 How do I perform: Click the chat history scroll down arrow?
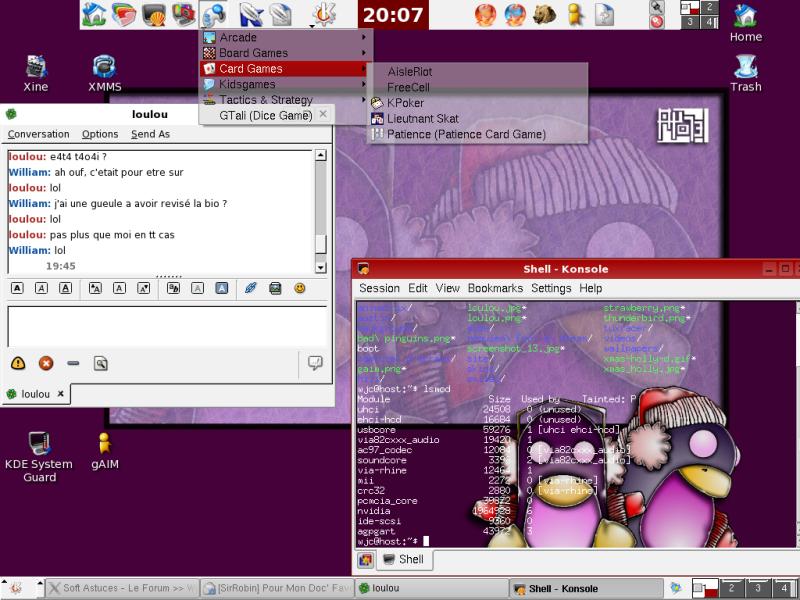click(x=320, y=267)
